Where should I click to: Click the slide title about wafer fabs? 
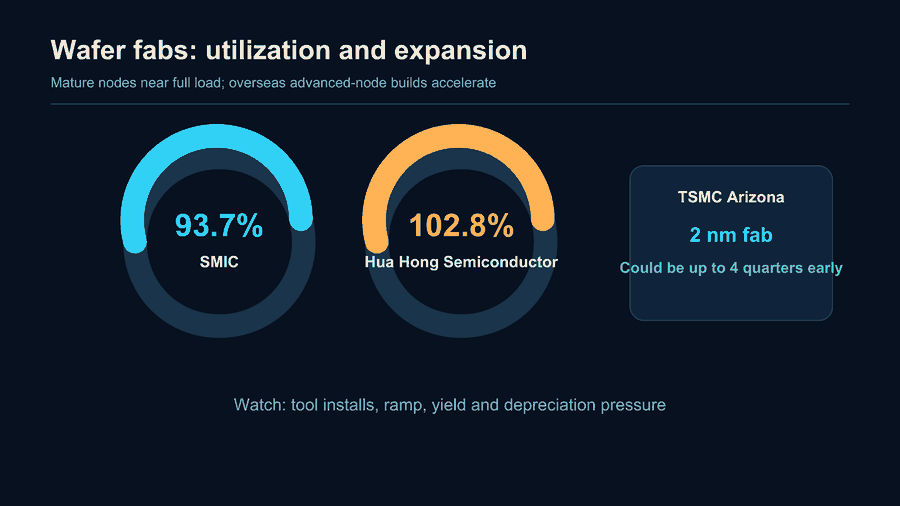pos(289,50)
